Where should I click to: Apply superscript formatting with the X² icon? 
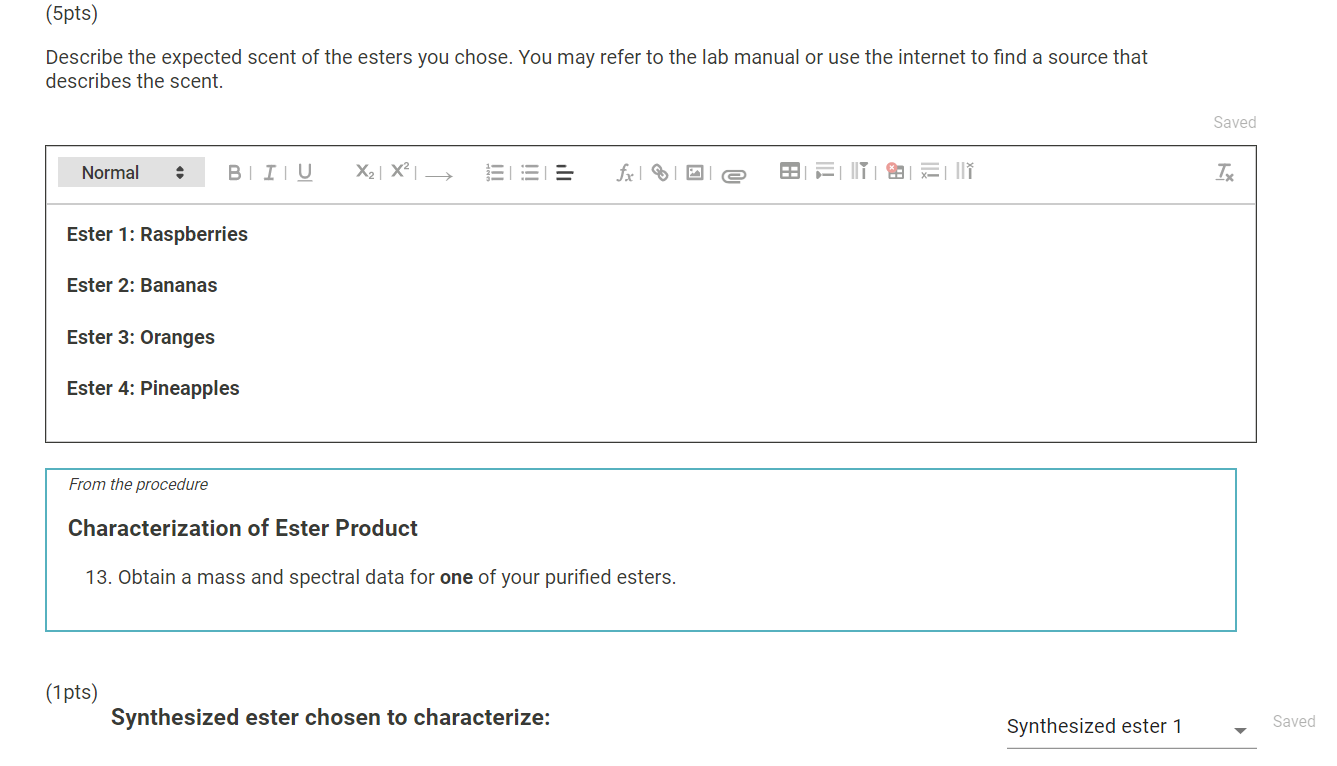tap(398, 170)
